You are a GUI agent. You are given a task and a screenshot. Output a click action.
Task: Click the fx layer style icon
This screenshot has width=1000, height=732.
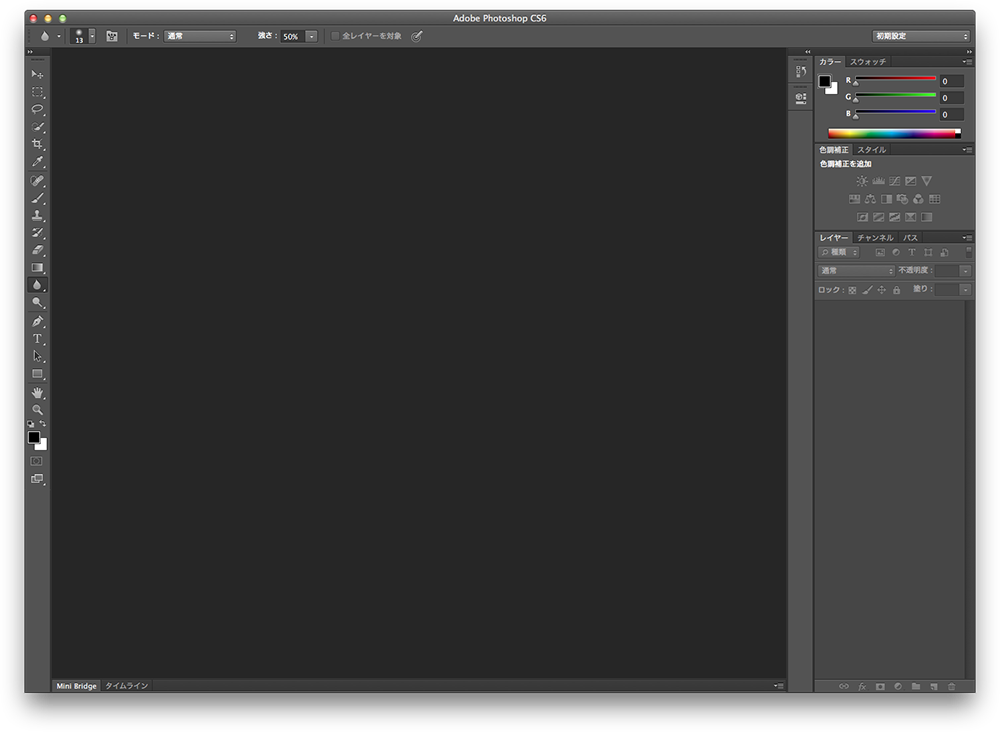(x=862, y=687)
